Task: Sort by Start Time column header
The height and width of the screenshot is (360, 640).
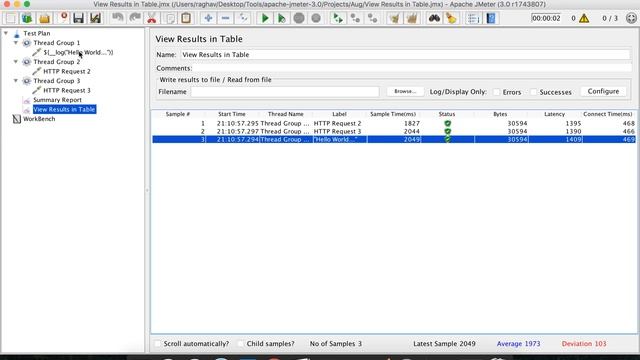Action: [232, 114]
